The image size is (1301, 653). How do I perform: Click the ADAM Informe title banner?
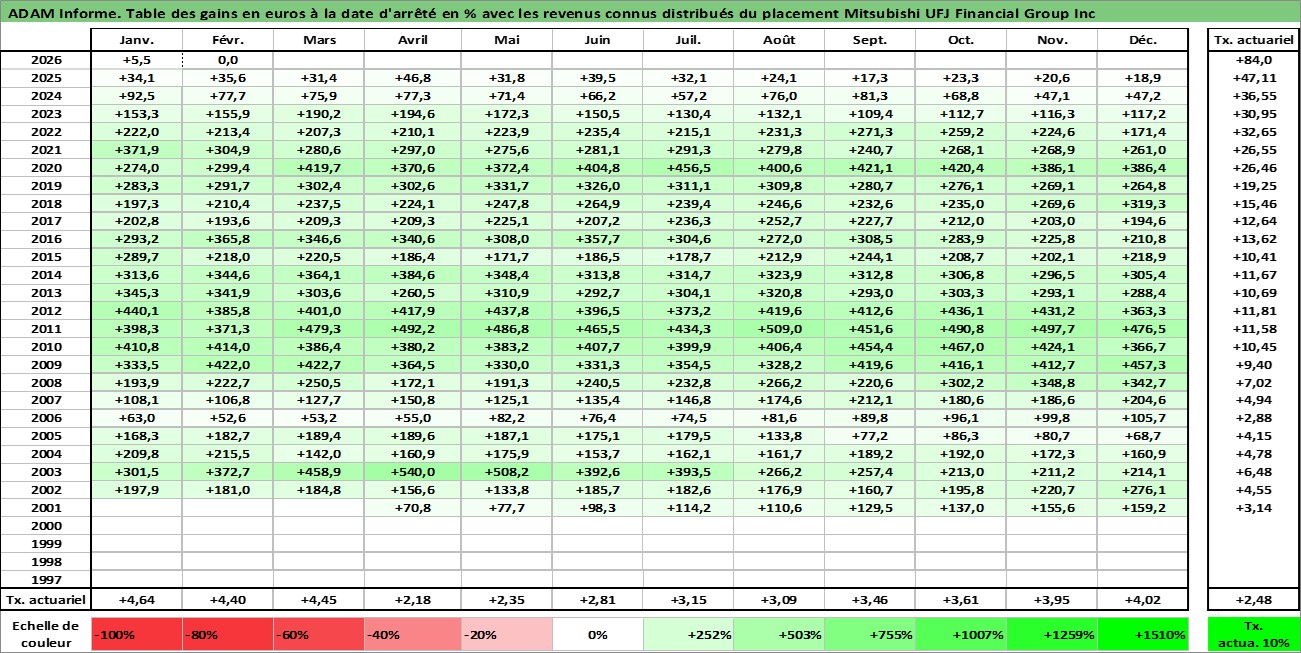click(650, 14)
